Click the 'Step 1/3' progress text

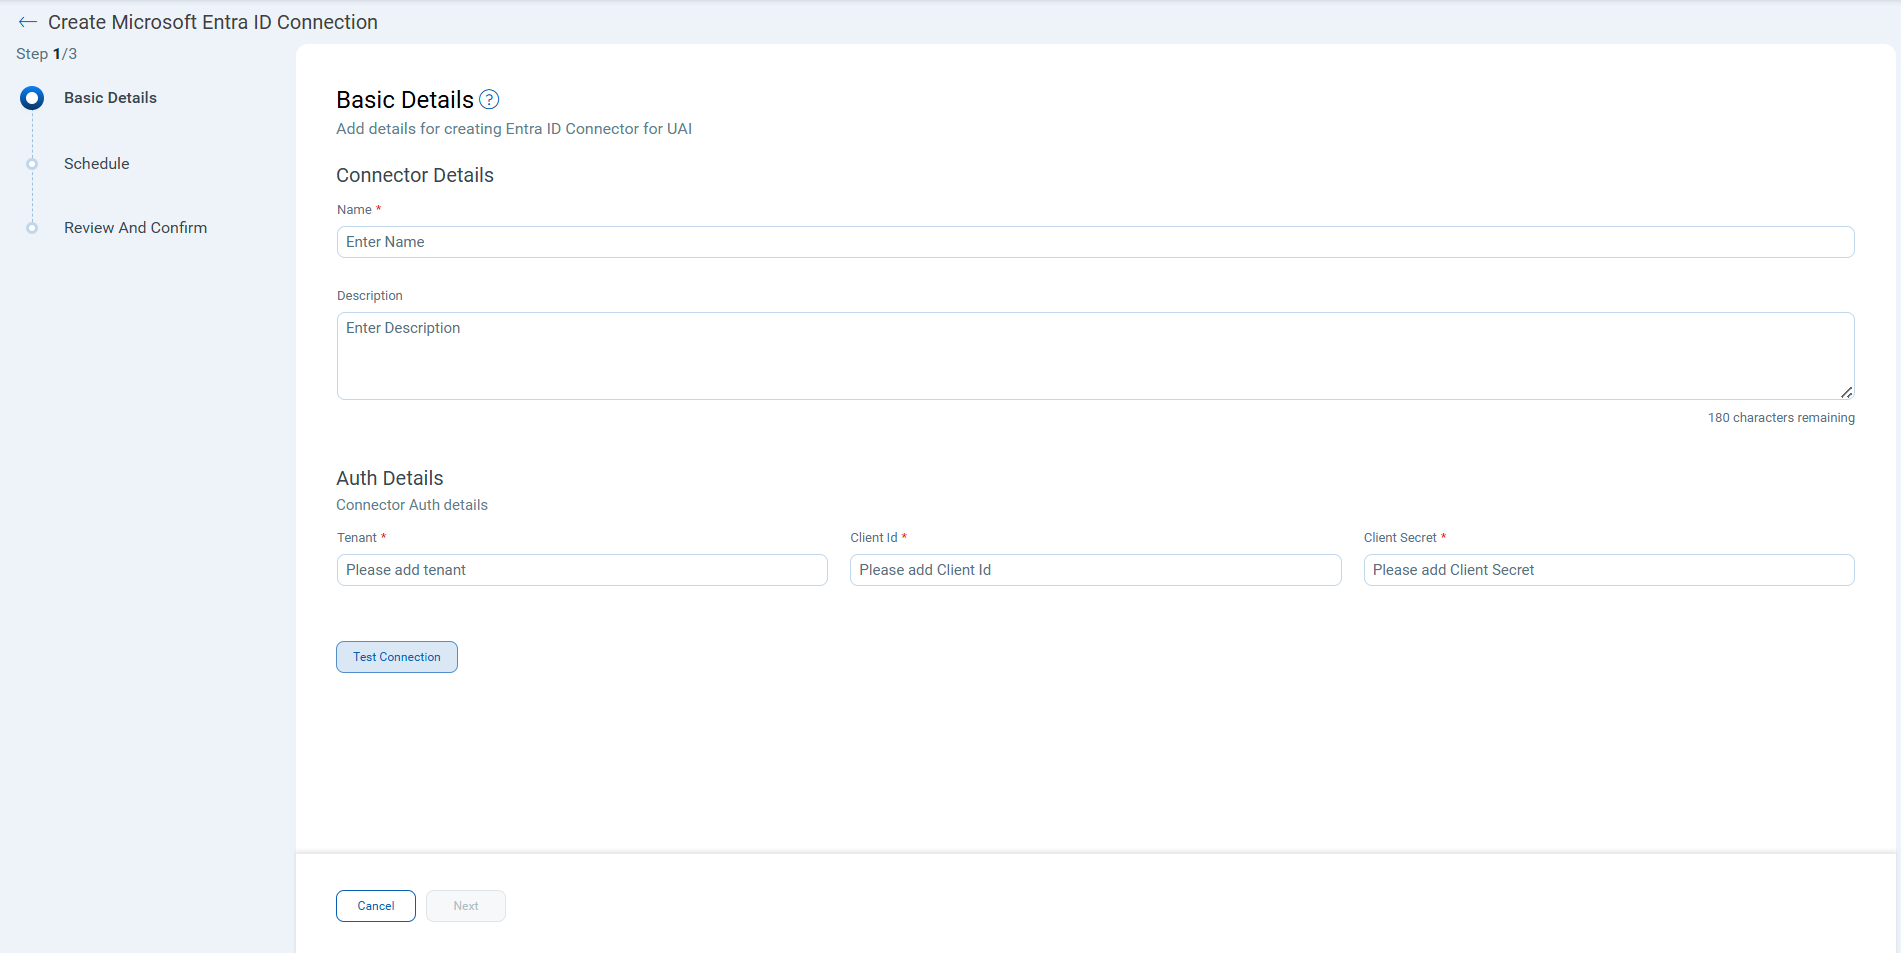(47, 54)
